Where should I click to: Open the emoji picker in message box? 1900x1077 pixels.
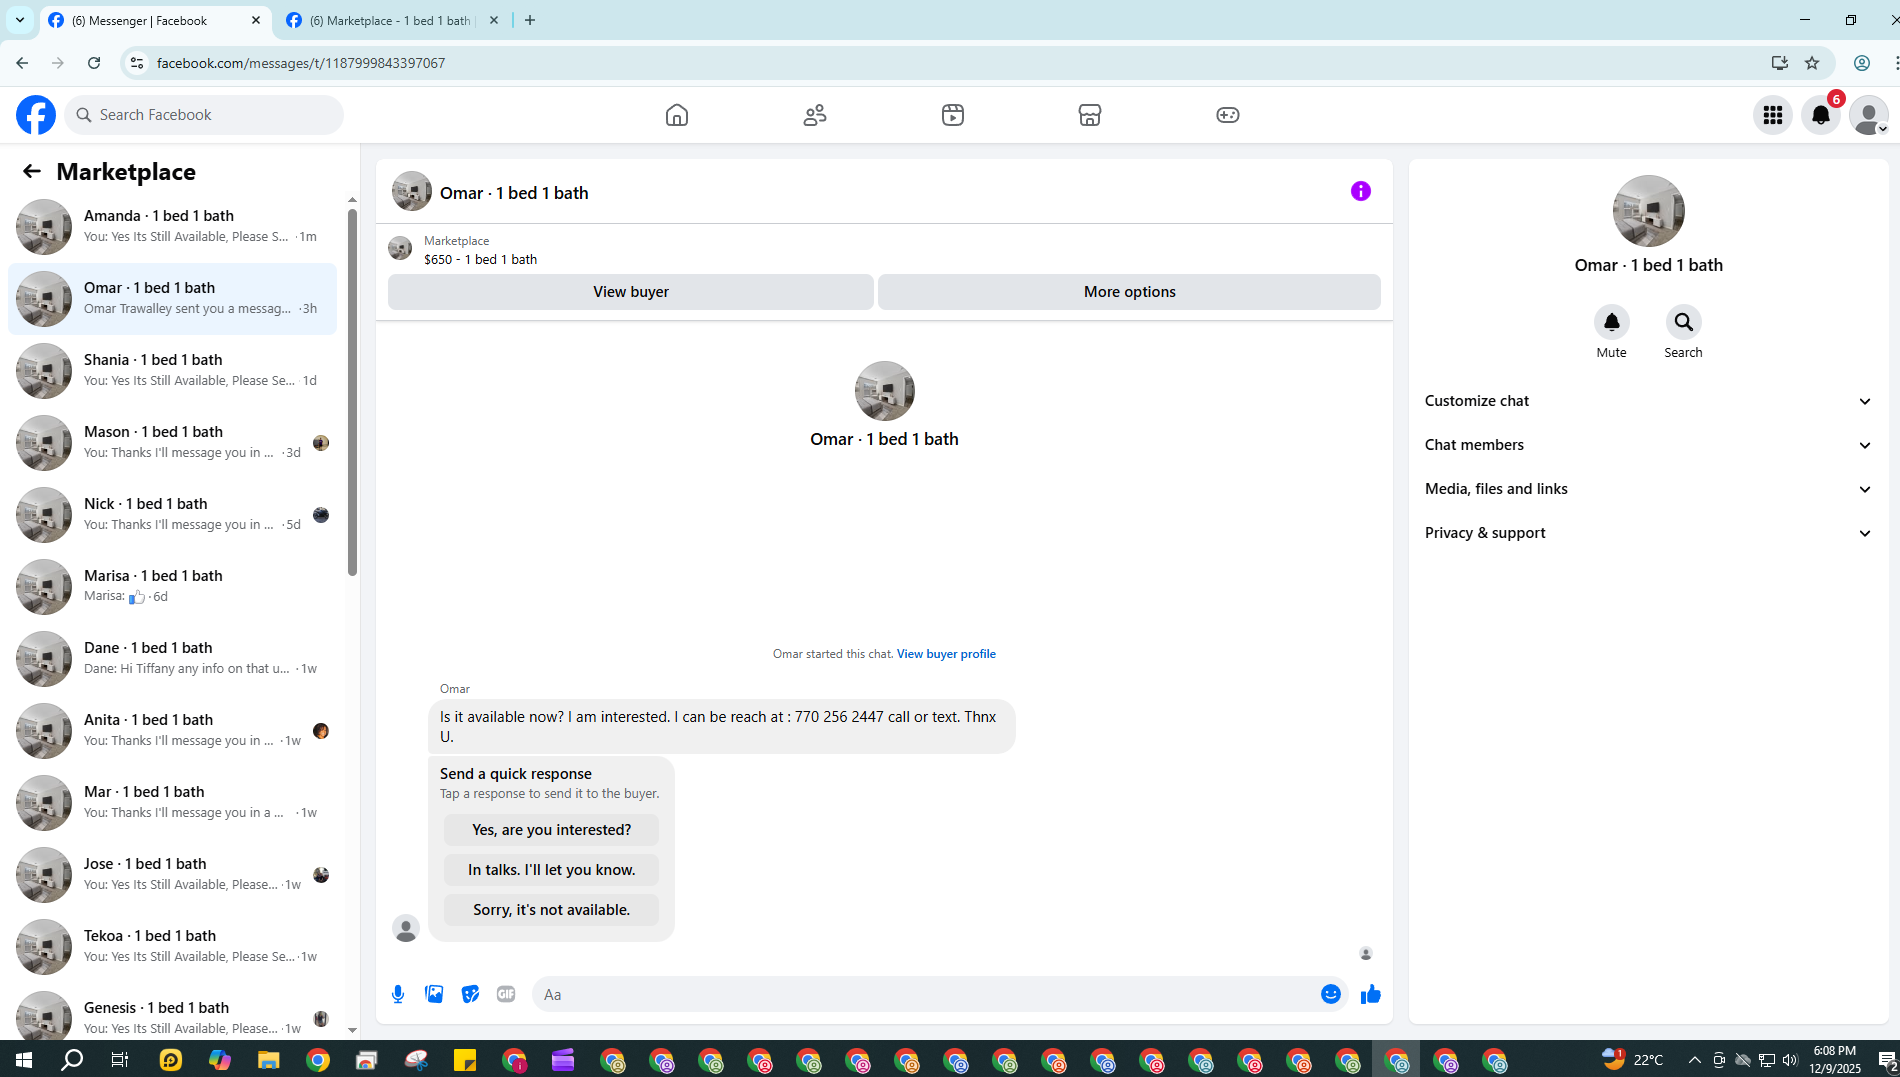[1331, 994]
